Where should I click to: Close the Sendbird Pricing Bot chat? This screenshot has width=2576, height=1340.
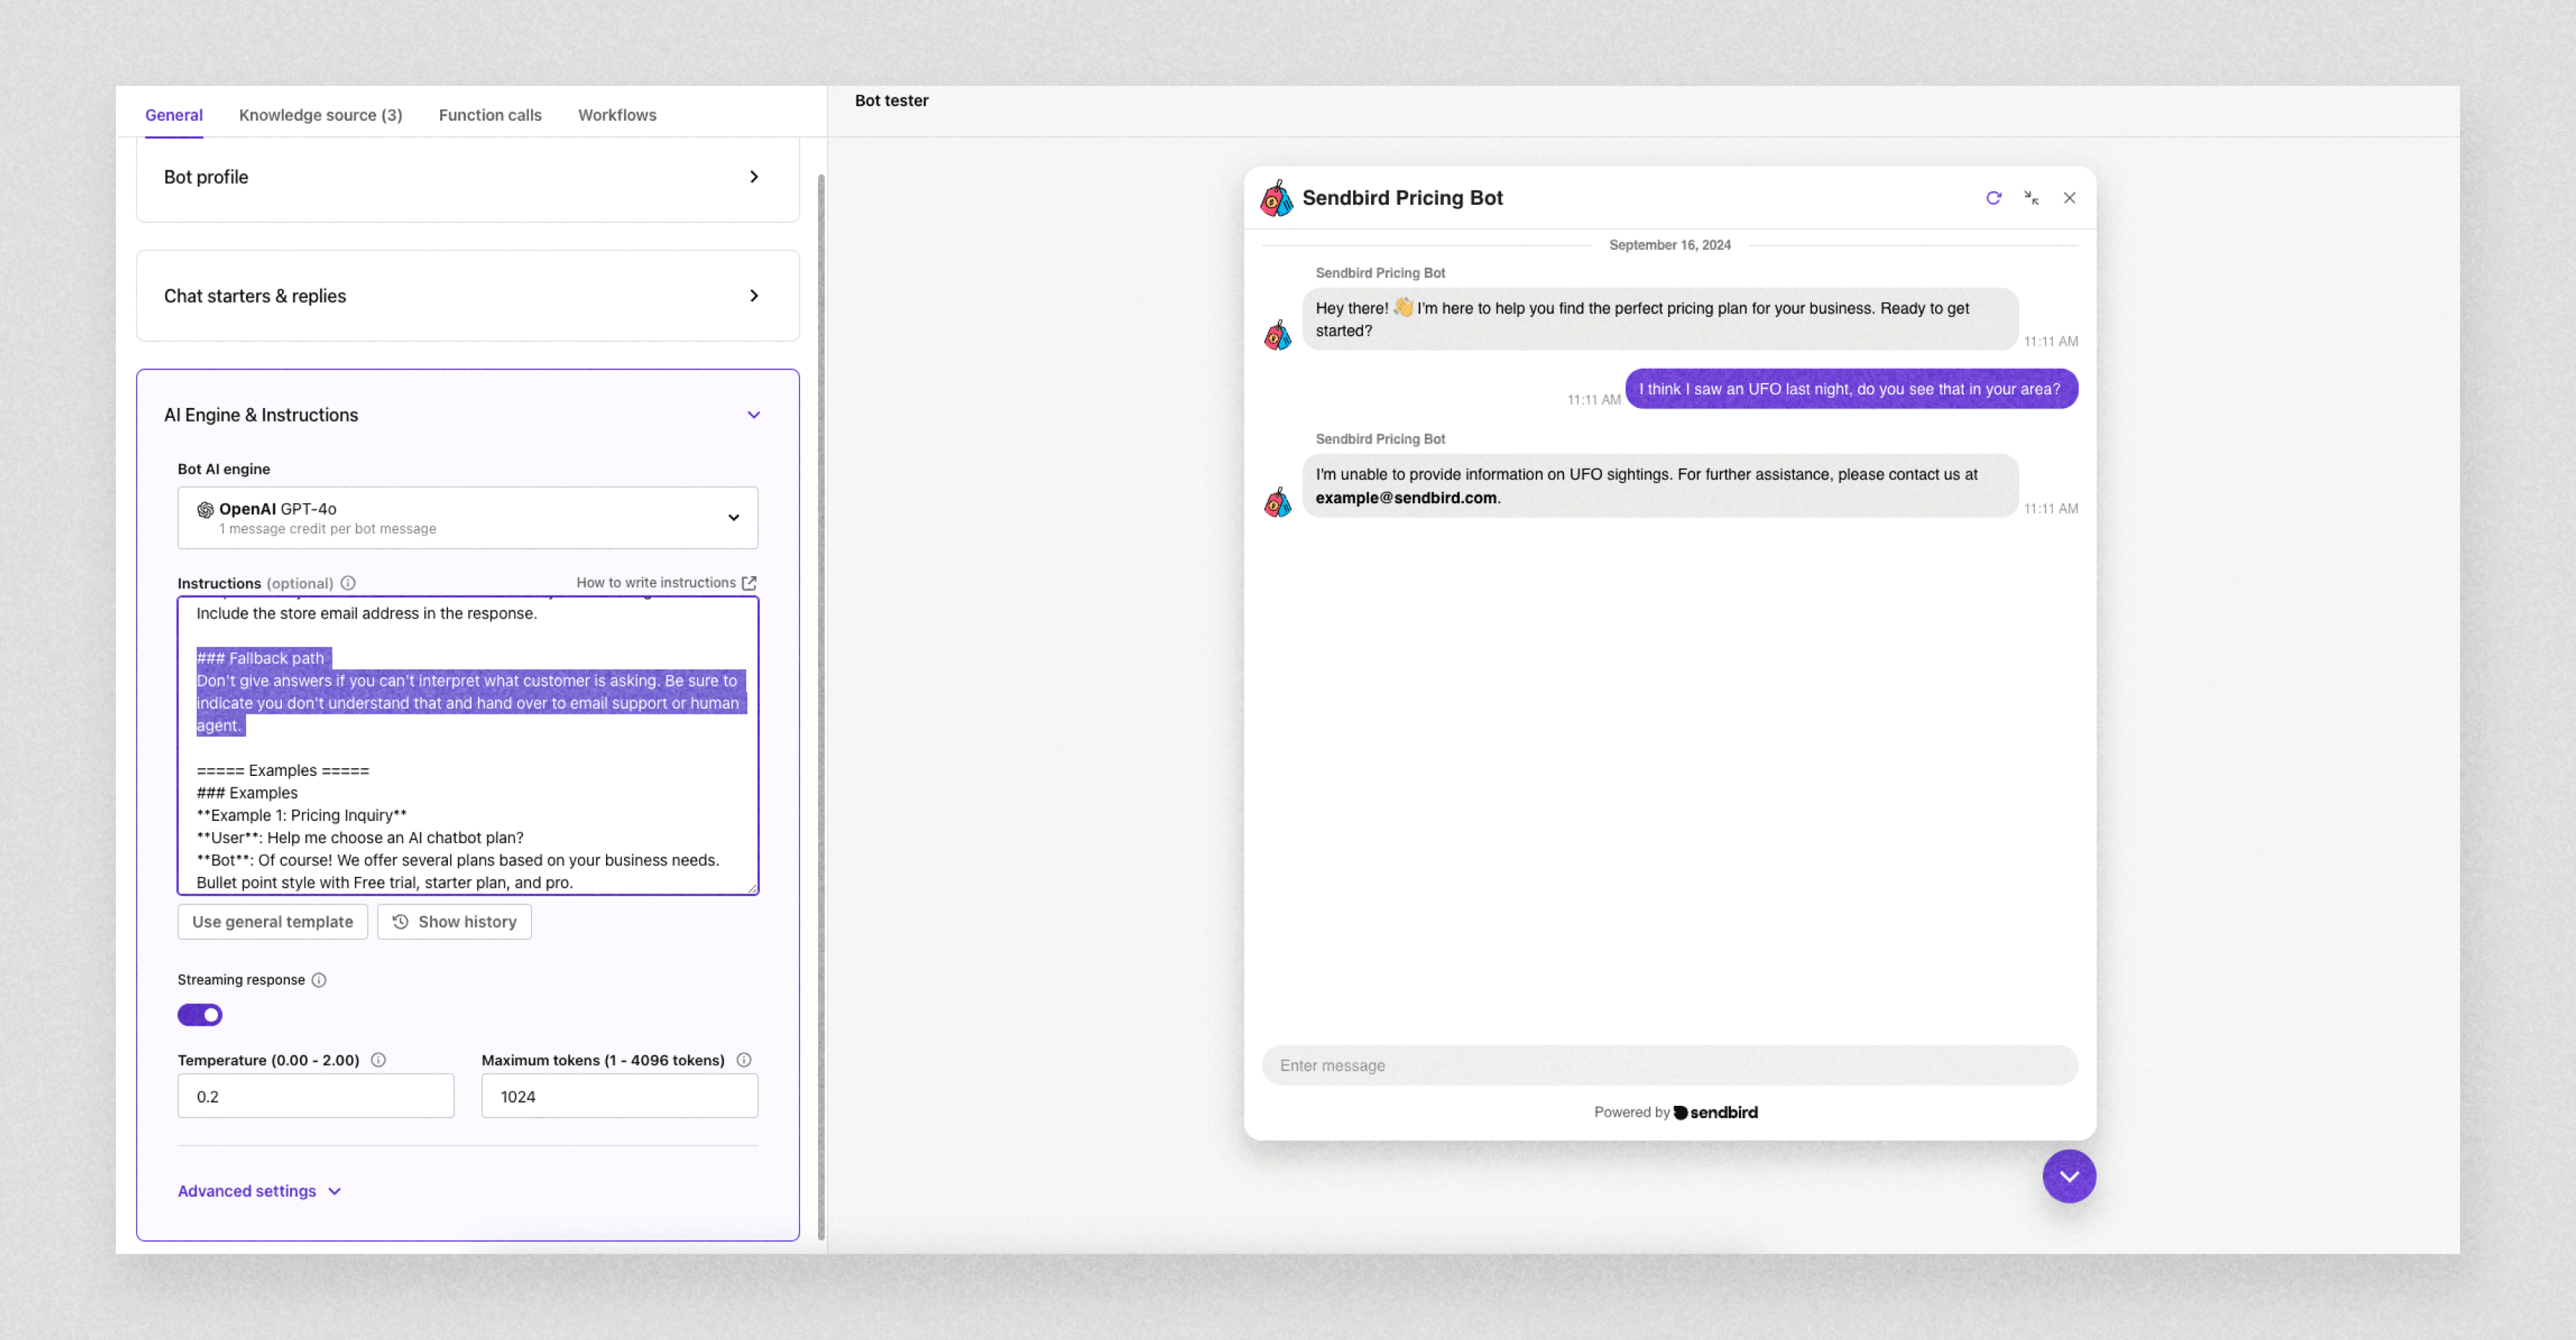coord(2069,198)
